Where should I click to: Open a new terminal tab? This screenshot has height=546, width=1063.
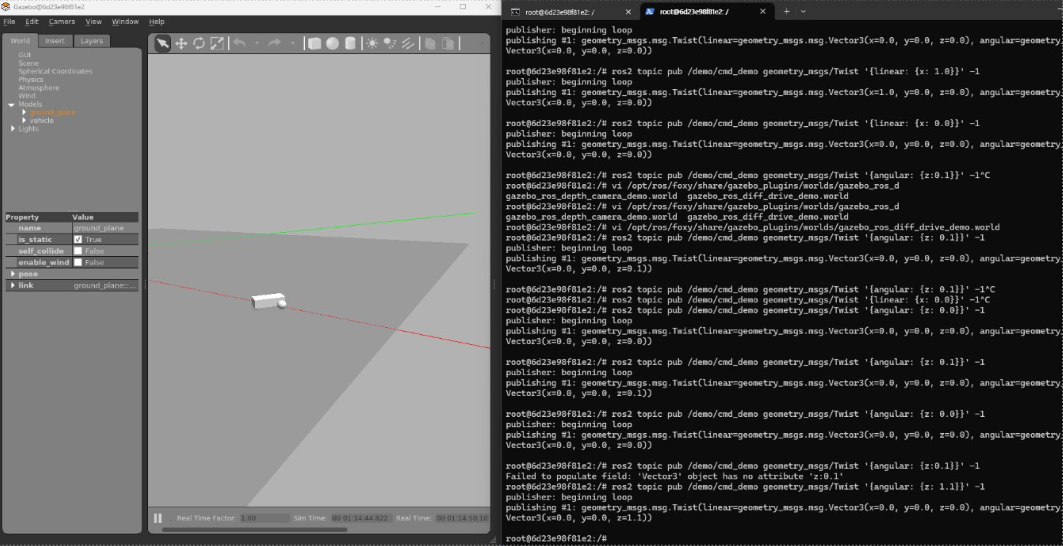tap(786, 11)
